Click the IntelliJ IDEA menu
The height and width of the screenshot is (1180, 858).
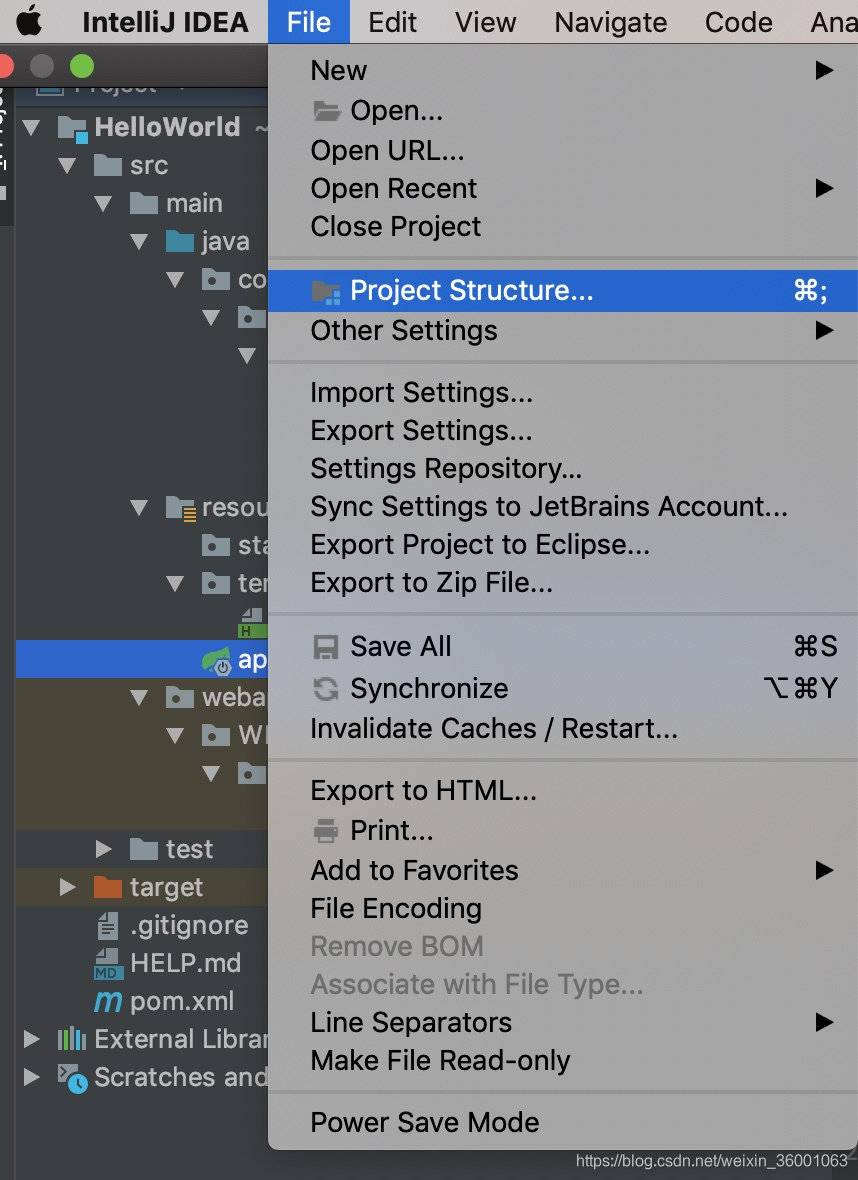click(165, 22)
